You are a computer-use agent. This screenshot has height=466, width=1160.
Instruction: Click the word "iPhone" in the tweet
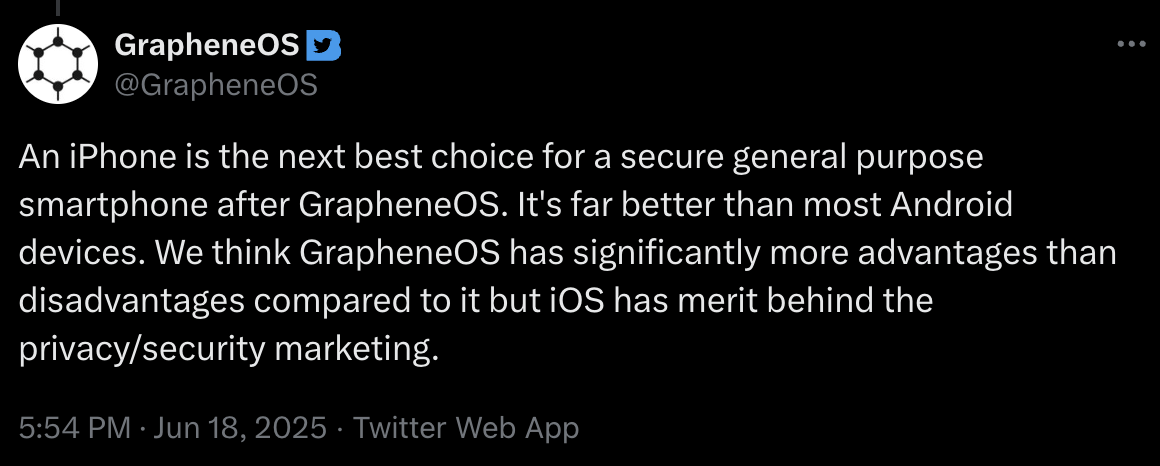[103, 159]
